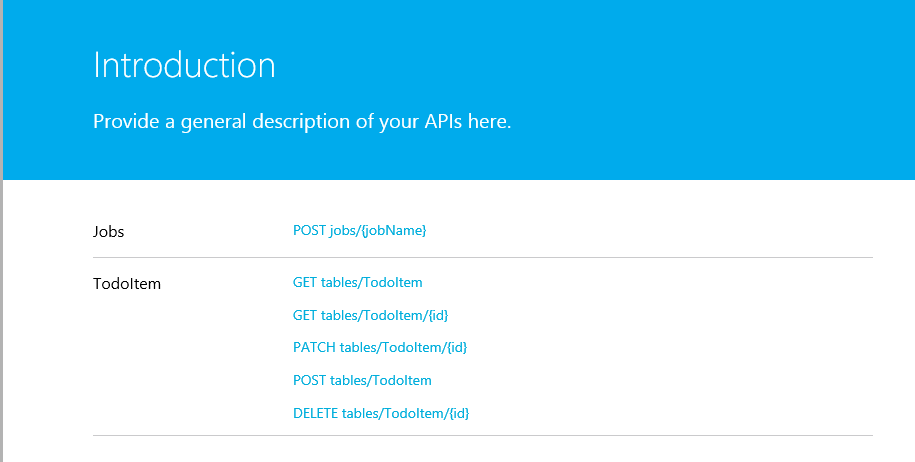Viewport: 915px width, 462px height.
Task: Open the DELETE tables/TodoItem/{id} link
Action: (x=381, y=413)
